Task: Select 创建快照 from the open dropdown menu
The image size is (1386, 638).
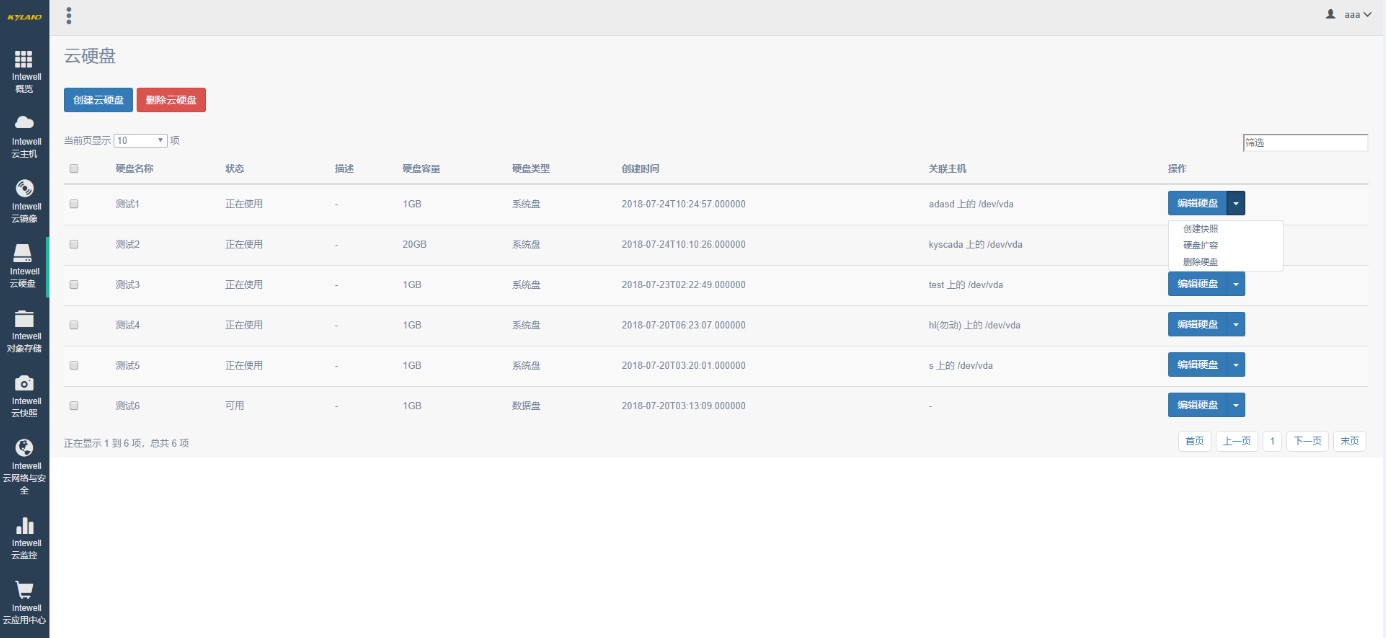Action: coord(1200,229)
